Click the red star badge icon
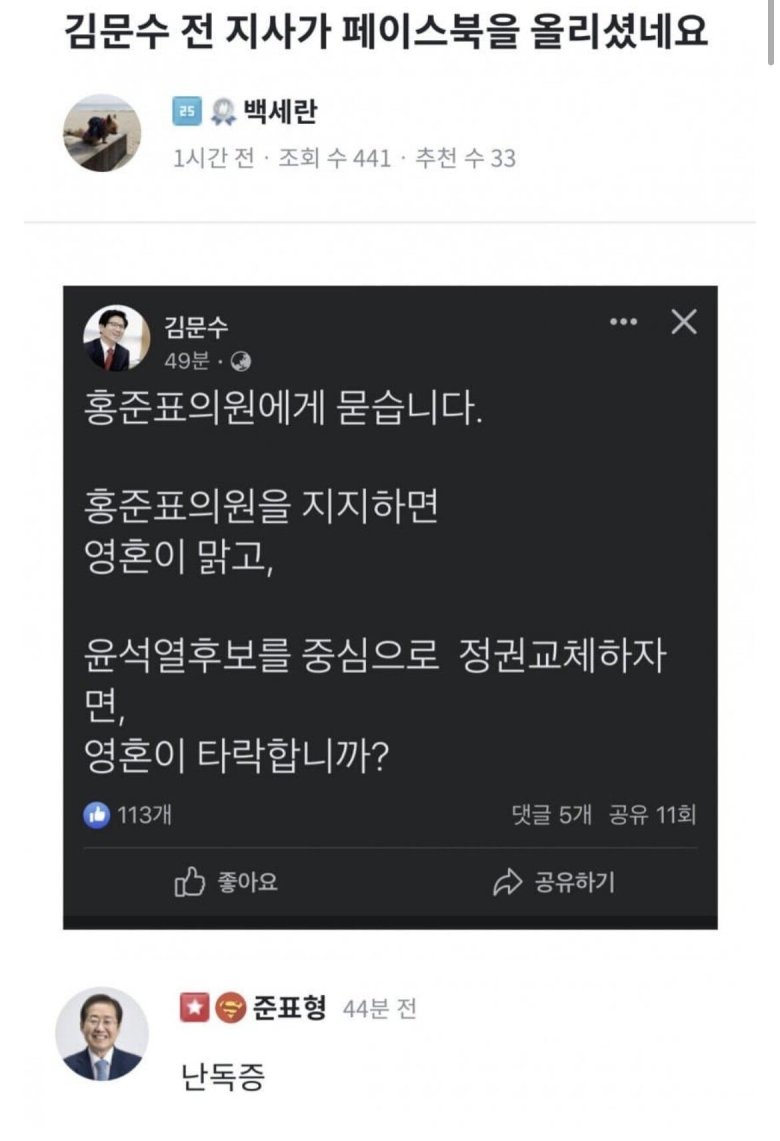Image resolution: width=780 pixels, height=1141 pixels. 193,1007
